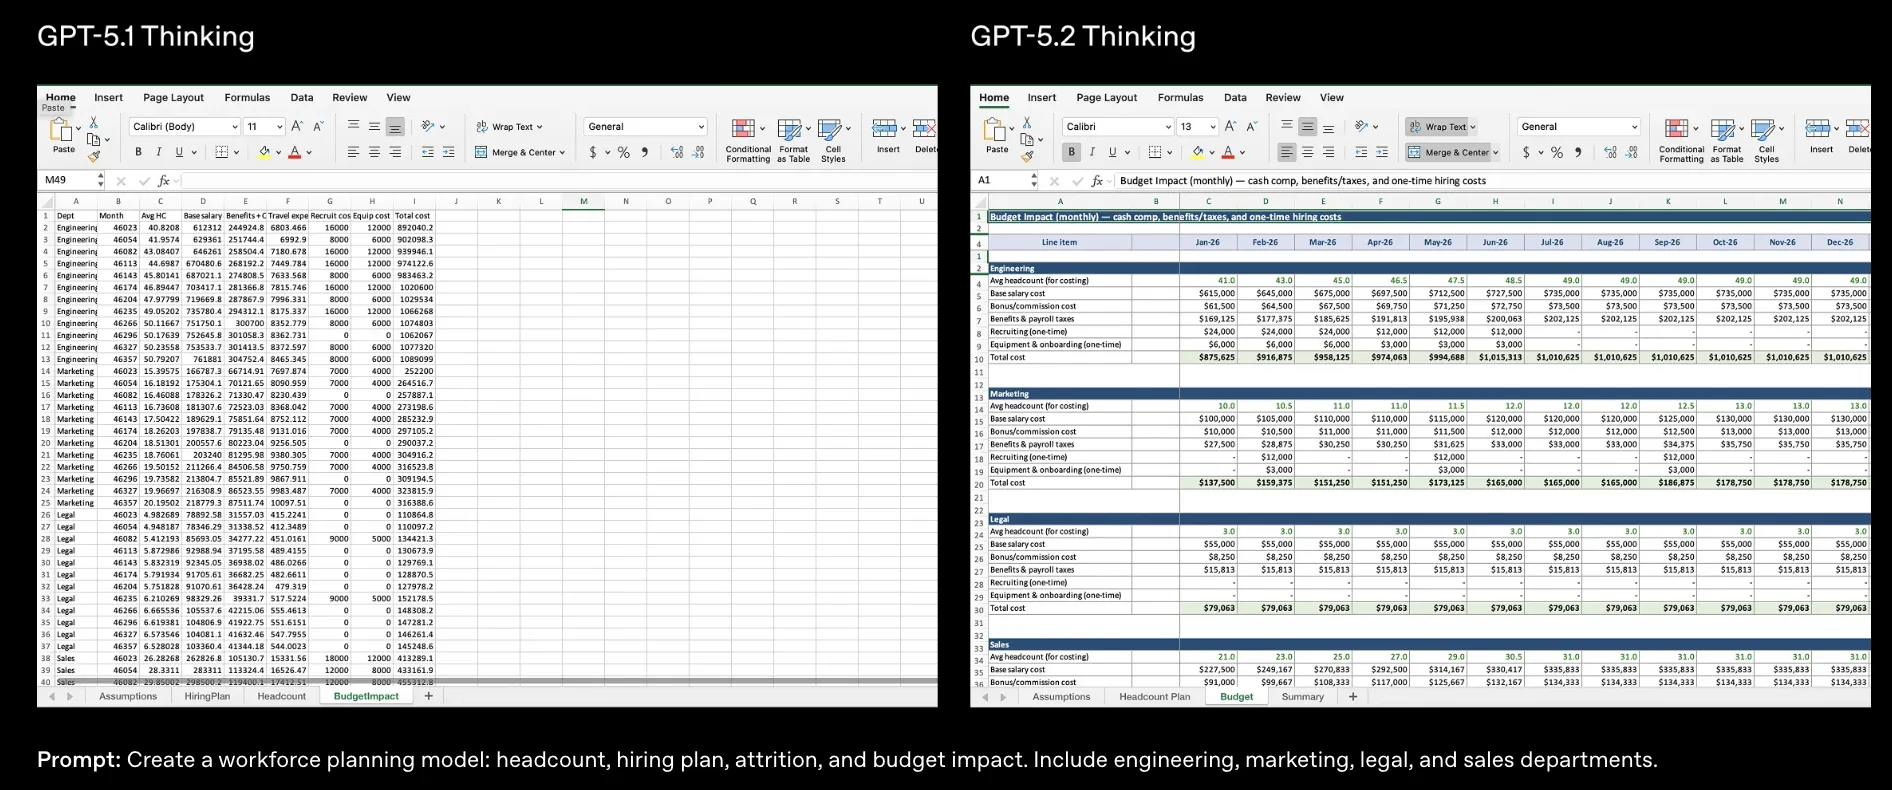Increase font size in right window
The height and width of the screenshot is (790, 1892).
coord(1230,126)
